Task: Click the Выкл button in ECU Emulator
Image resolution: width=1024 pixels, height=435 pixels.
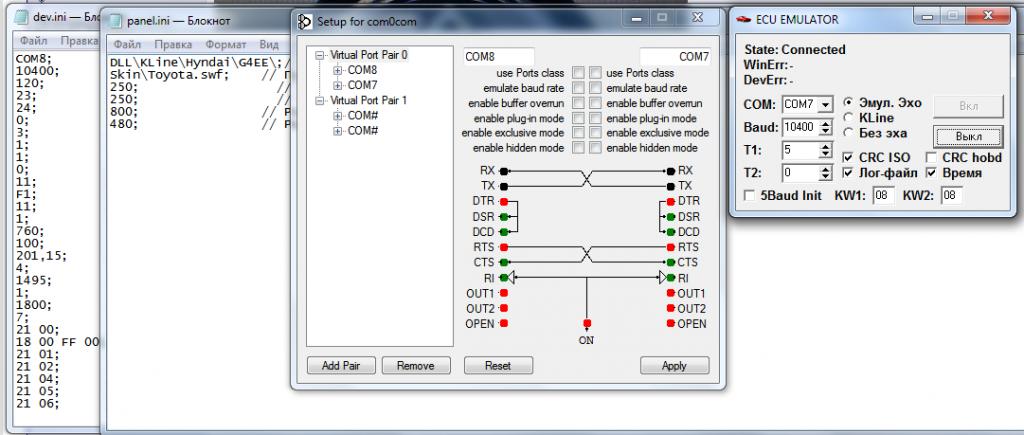Action: coord(968,135)
